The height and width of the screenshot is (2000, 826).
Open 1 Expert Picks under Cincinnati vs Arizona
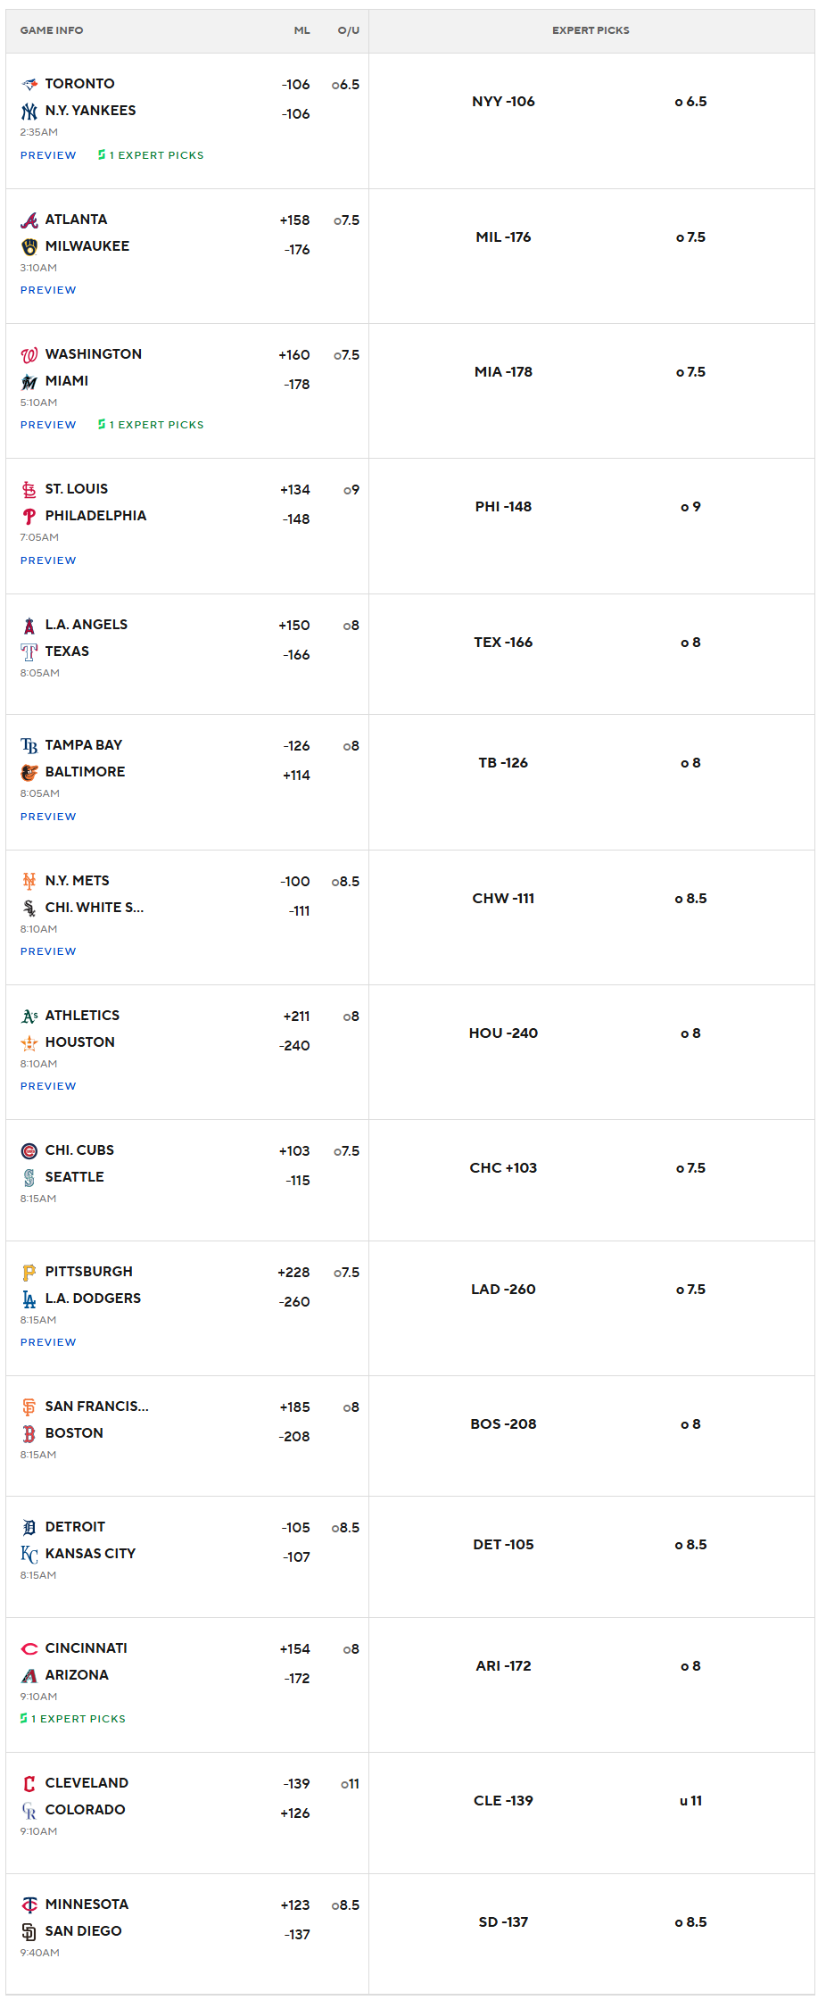coord(73,1719)
